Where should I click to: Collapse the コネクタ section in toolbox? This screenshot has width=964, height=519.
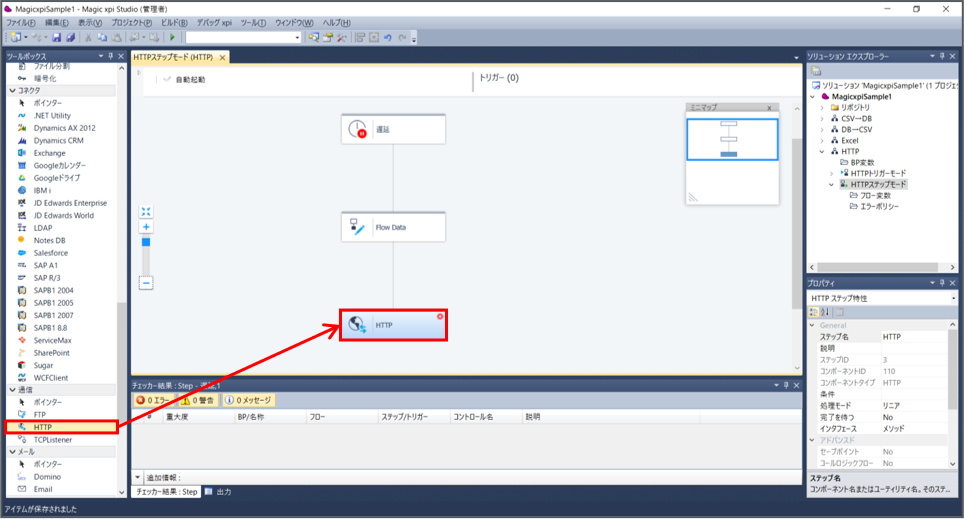(11, 90)
